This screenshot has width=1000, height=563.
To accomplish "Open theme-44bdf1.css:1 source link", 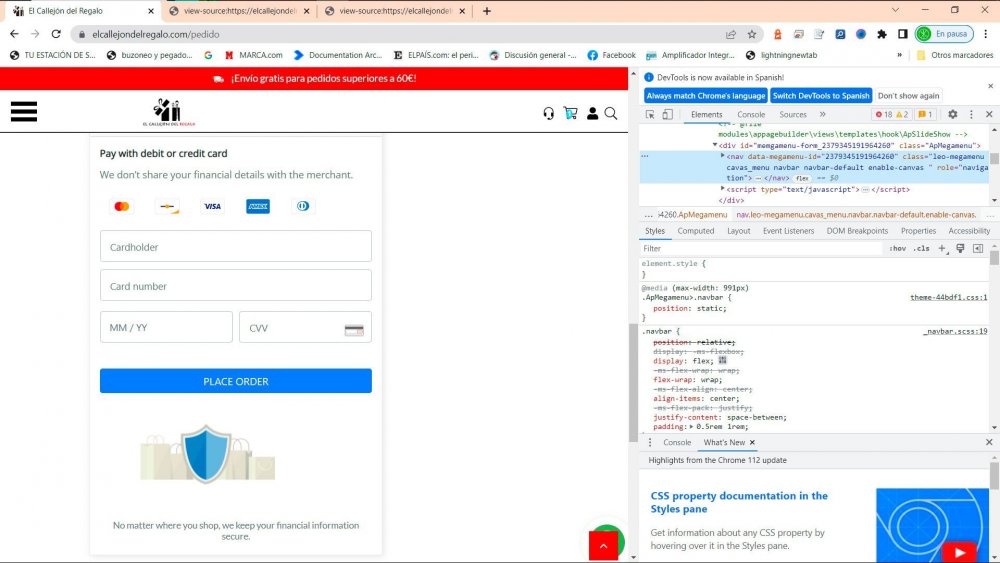I will [x=948, y=298].
